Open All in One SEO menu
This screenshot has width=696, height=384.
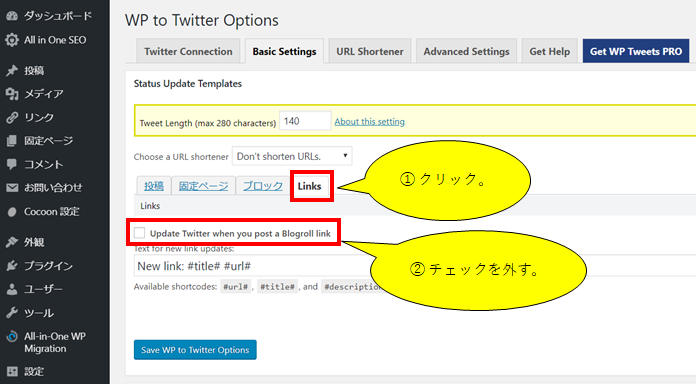point(55,40)
